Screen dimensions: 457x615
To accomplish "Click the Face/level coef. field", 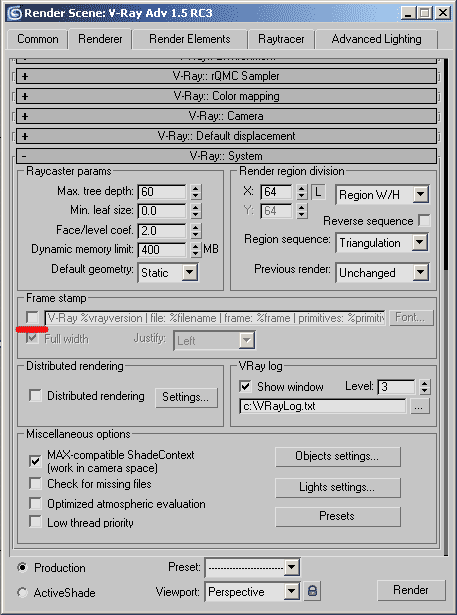I will (x=162, y=231).
